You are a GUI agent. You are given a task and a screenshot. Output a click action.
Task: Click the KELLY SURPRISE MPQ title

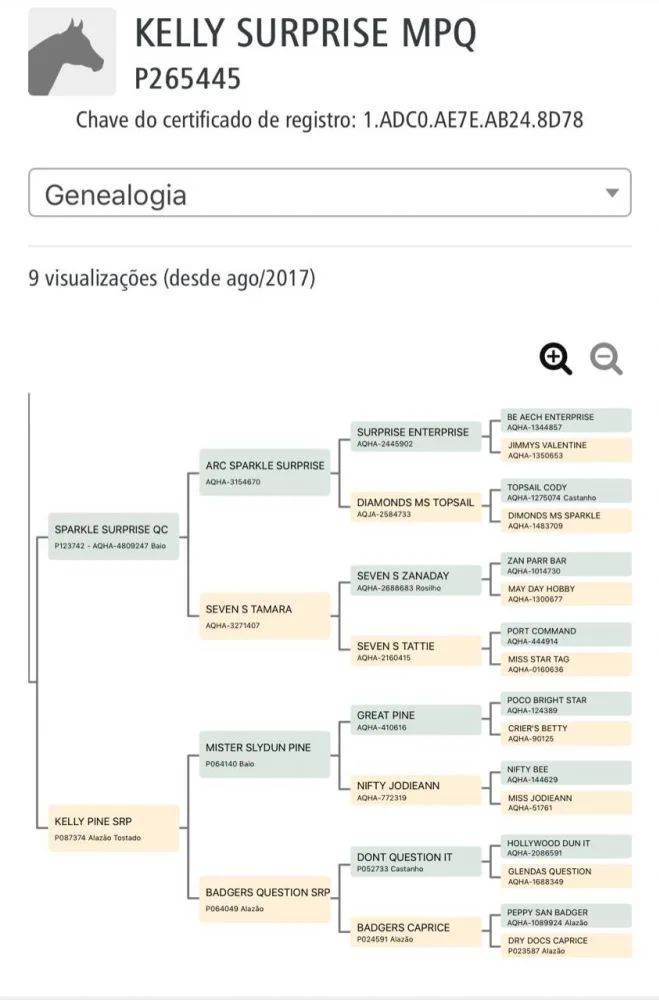pos(306,33)
